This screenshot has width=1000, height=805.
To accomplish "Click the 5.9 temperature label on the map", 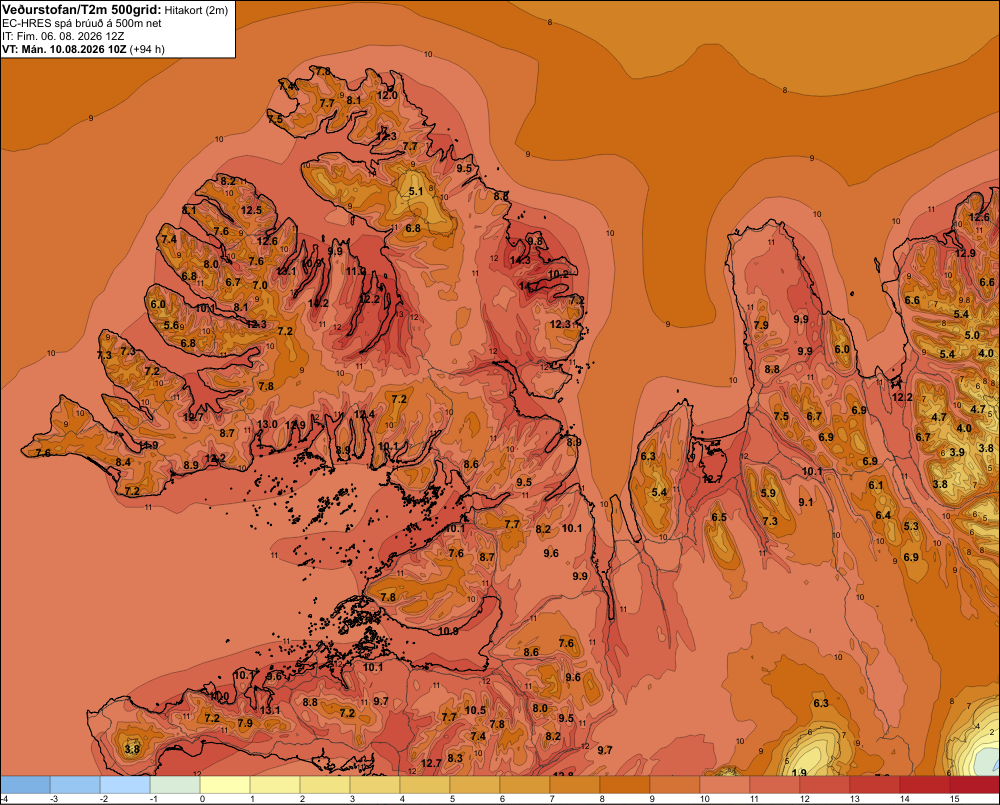I will click(768, 493).
